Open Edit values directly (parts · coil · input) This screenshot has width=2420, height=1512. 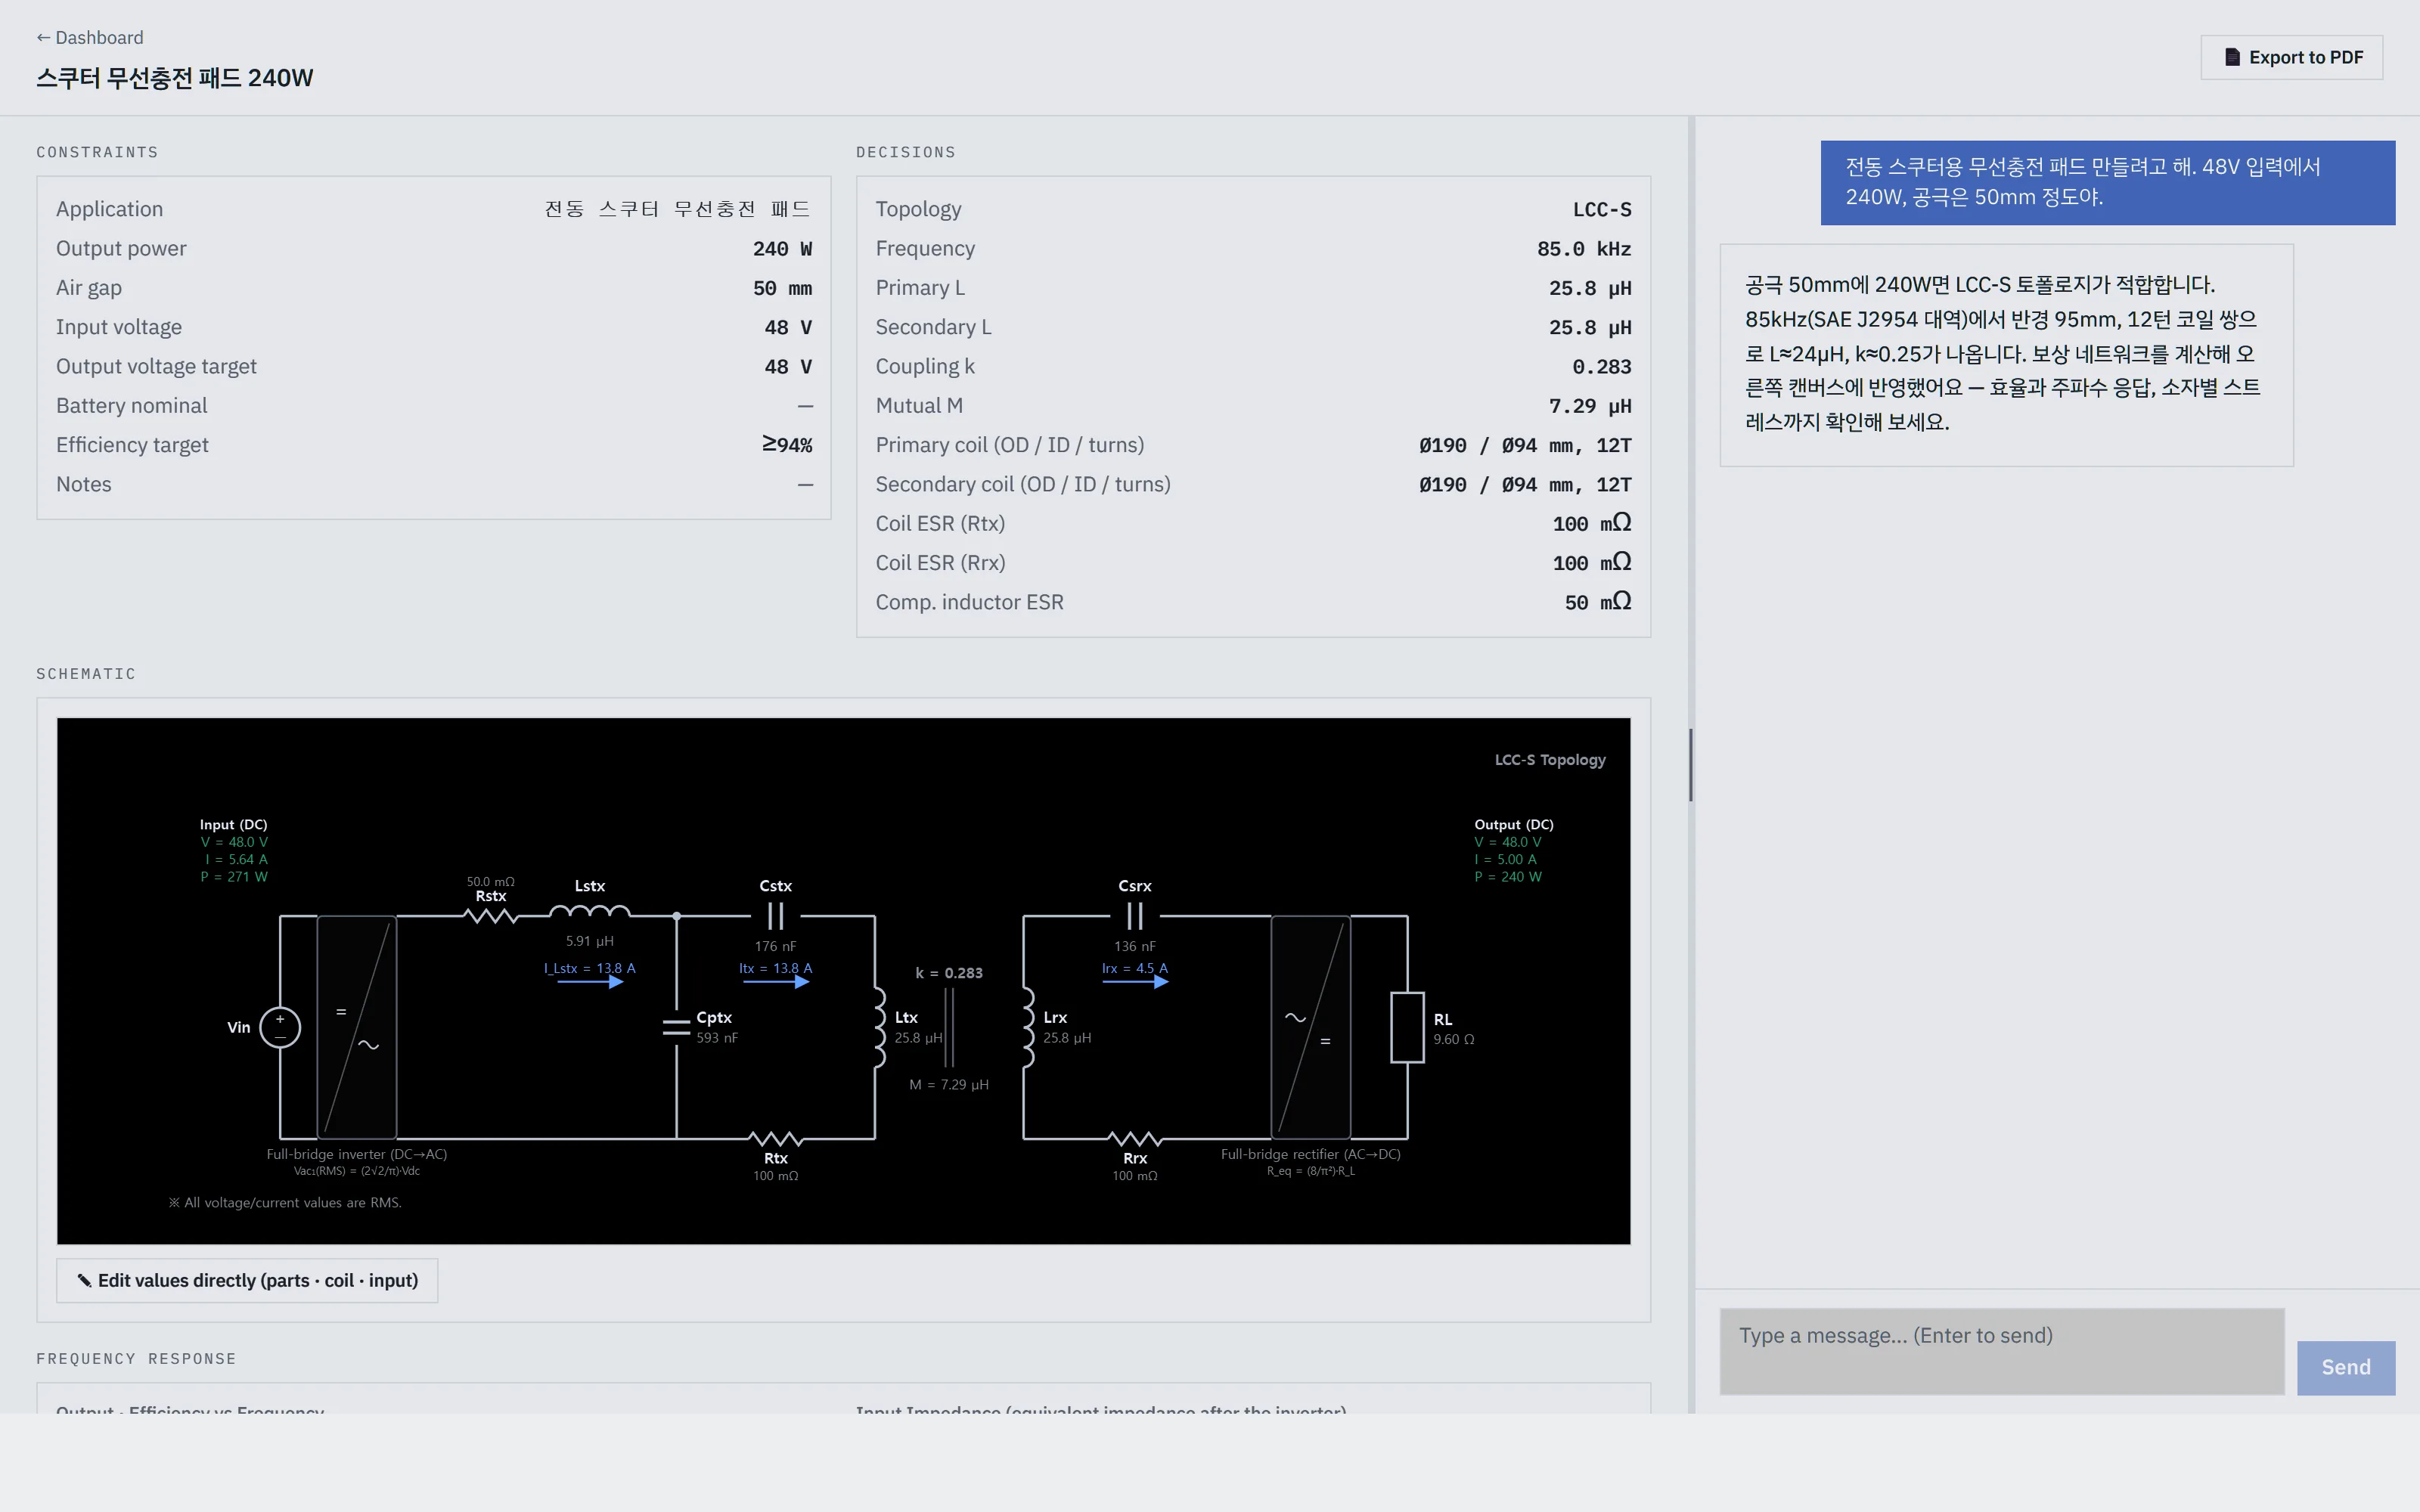[x=247, y=1281]
